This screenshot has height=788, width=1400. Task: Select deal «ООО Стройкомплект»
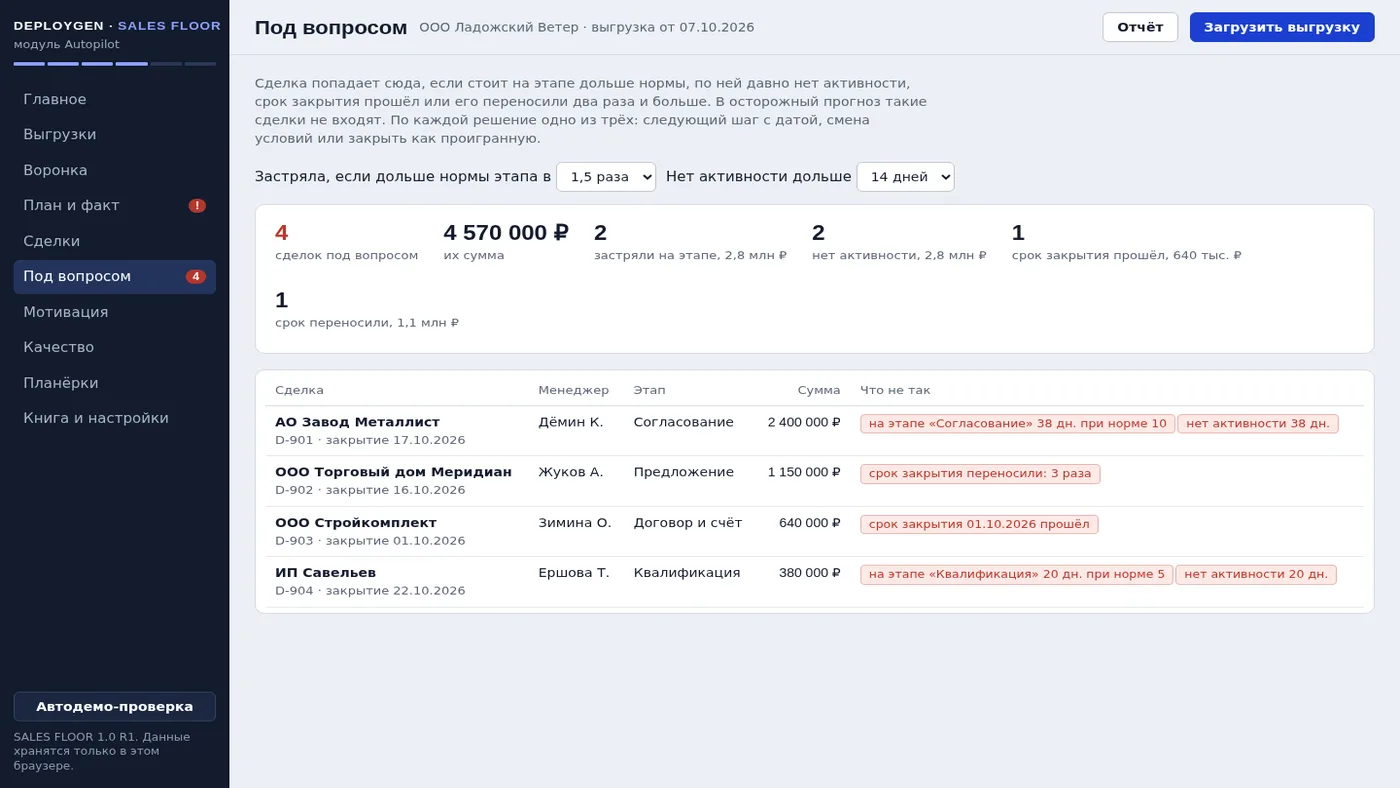point(356,523)
